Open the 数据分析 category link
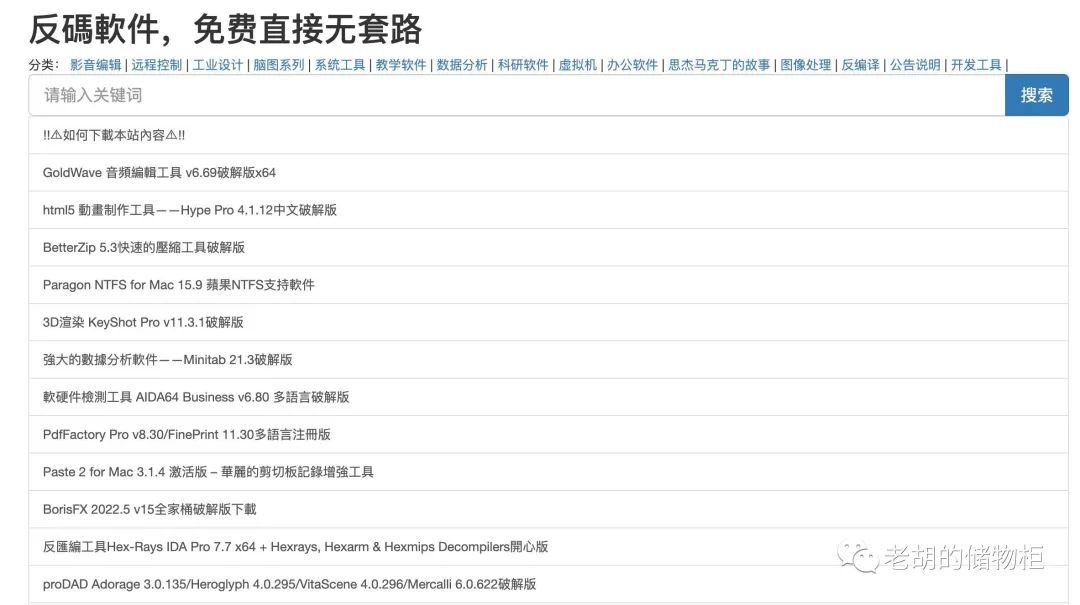 (x=461, y=65)
